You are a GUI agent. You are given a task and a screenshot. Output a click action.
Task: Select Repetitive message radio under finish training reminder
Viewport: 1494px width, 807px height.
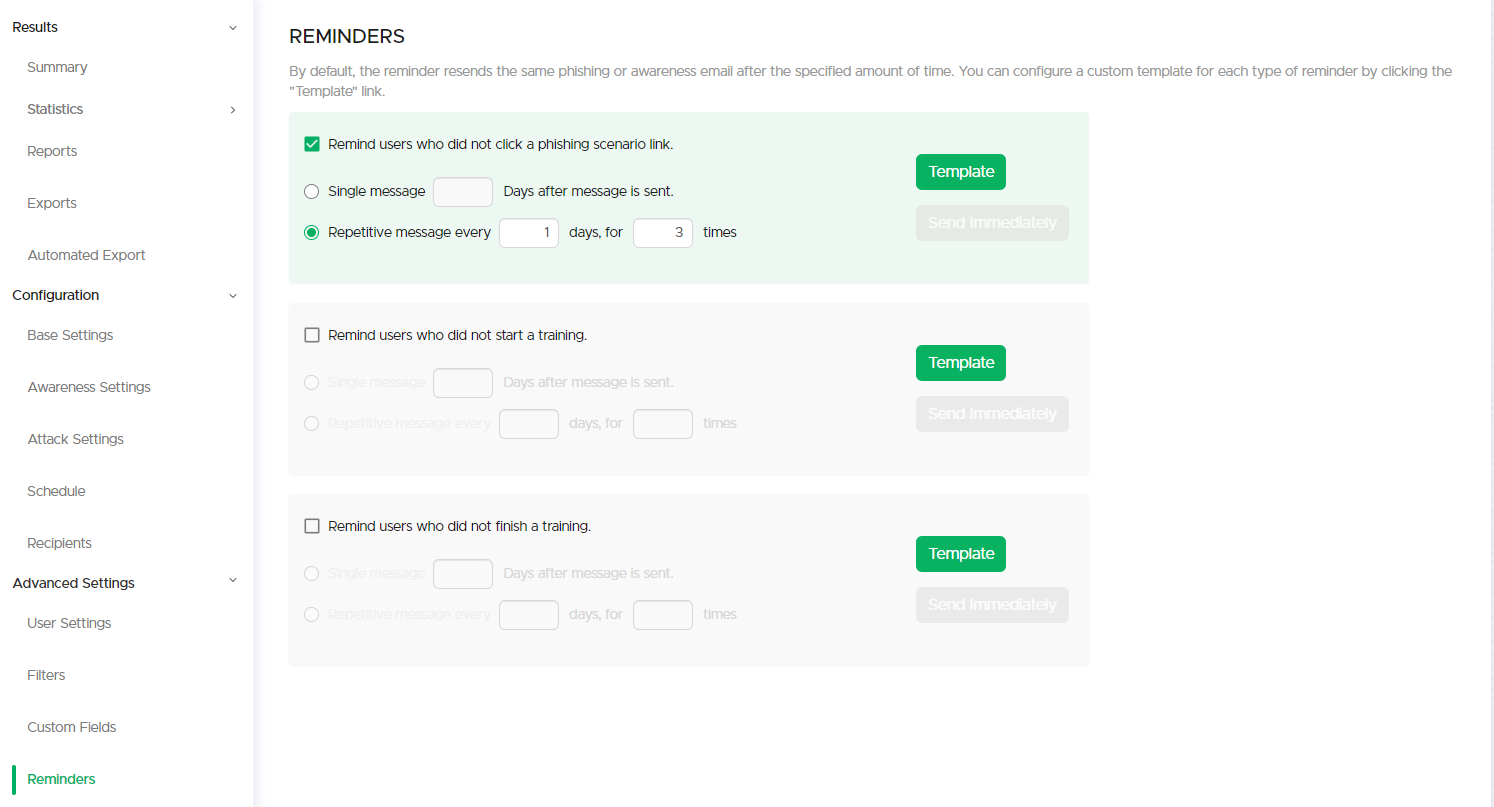point(312,614)
